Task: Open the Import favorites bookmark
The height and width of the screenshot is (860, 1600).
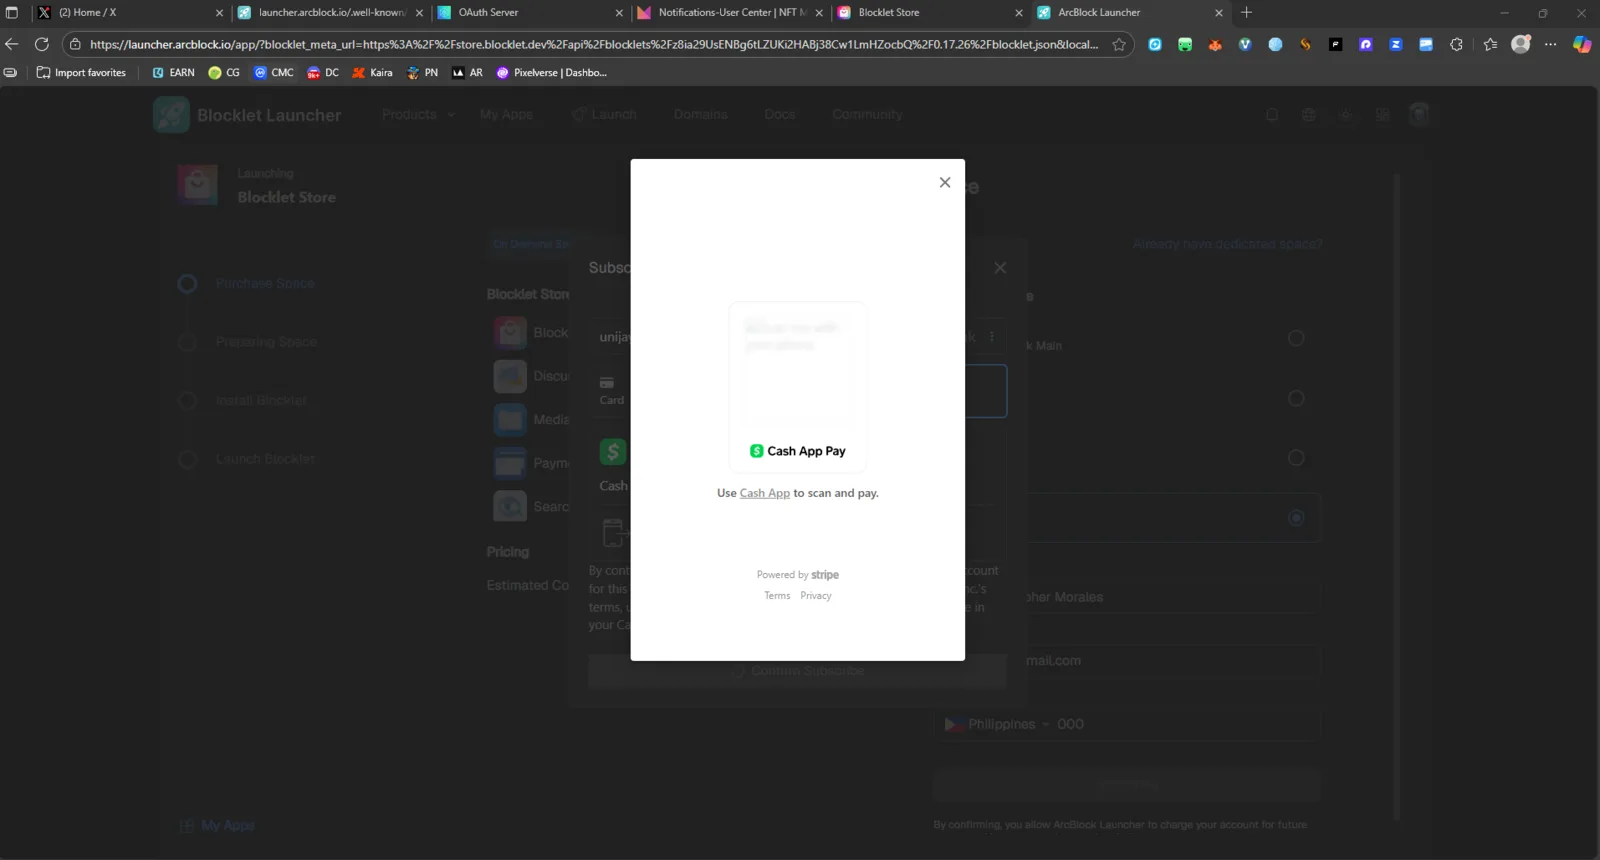Action: point(81,73)
